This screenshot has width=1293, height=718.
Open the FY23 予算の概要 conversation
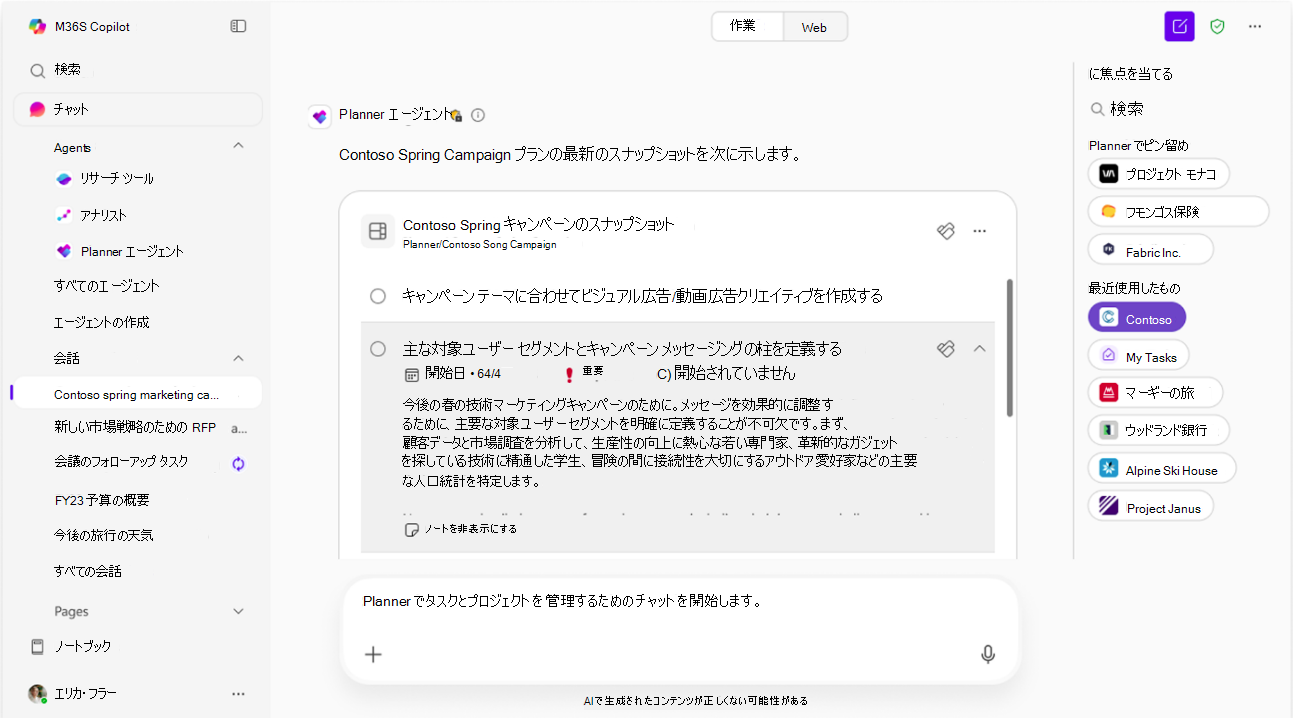click(102, 500)
